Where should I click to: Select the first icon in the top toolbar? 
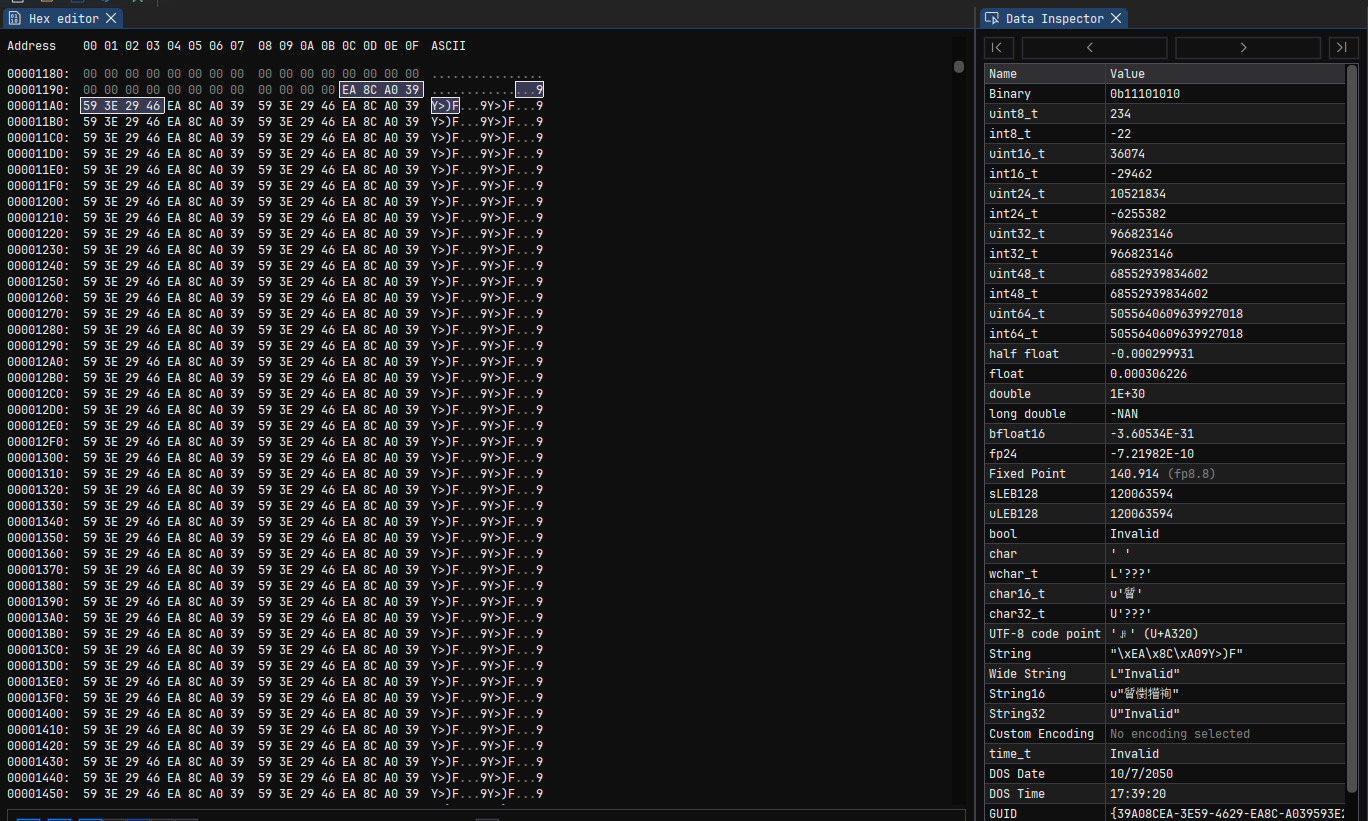(x=17, y=2)
